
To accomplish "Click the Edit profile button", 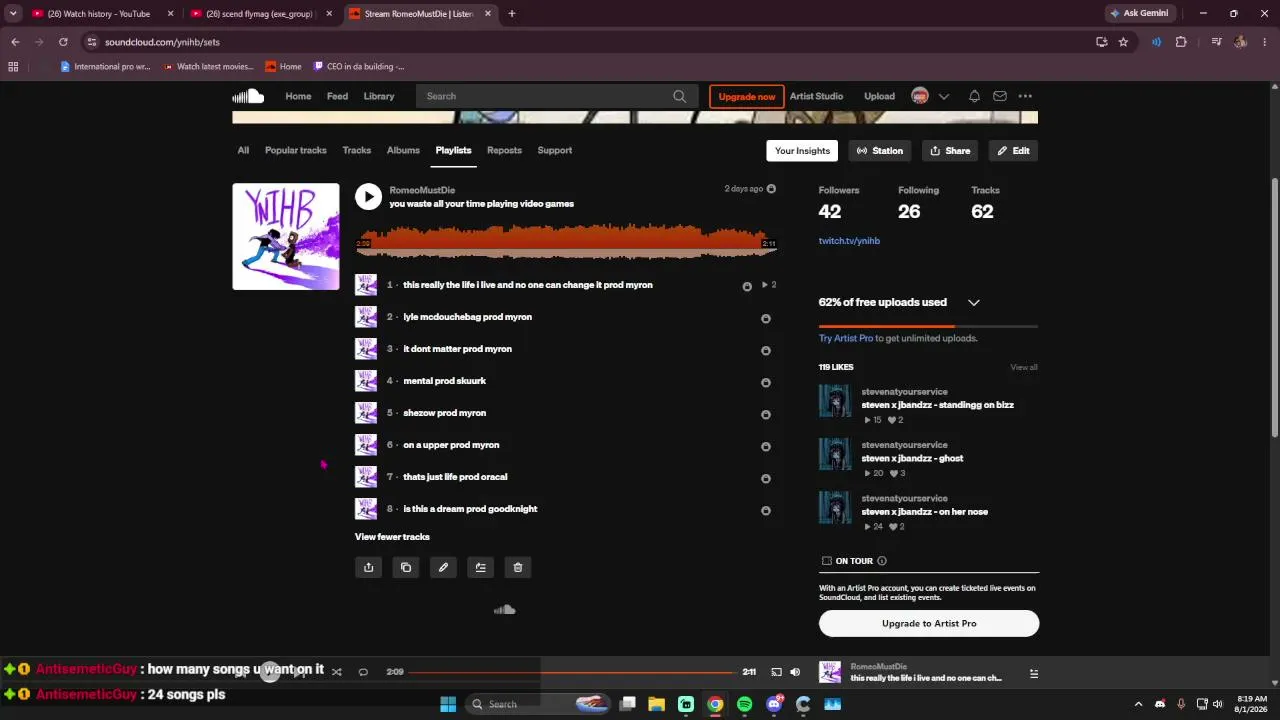I will point(1013,151).
